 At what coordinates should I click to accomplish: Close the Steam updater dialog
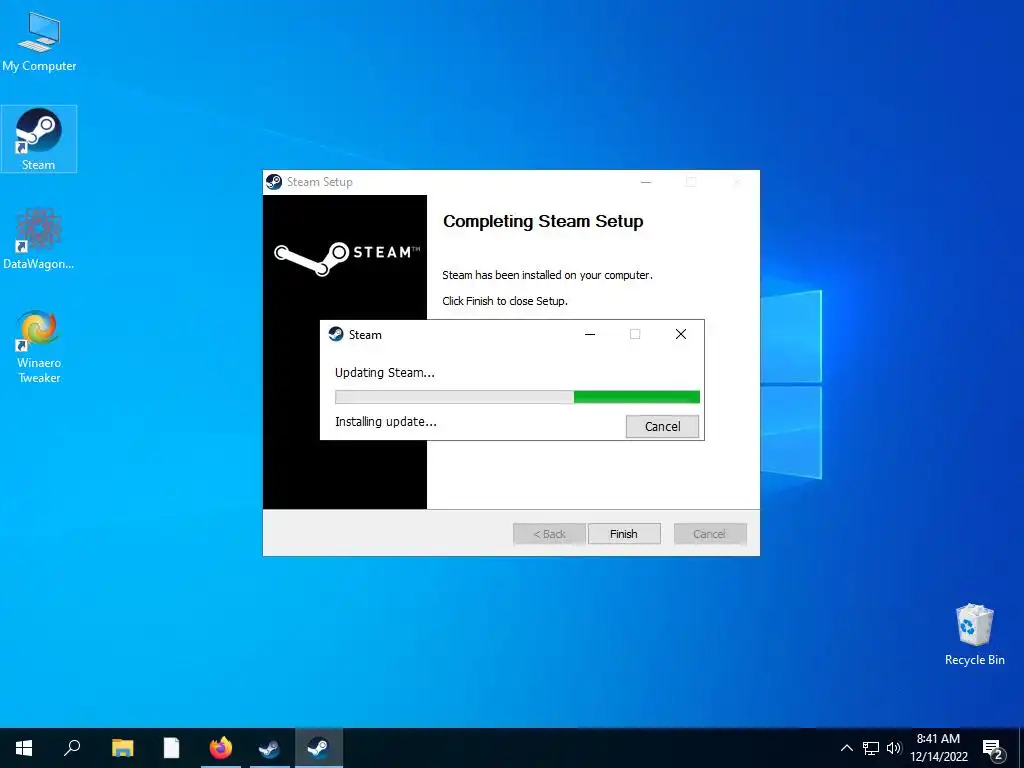pos(680,334)
